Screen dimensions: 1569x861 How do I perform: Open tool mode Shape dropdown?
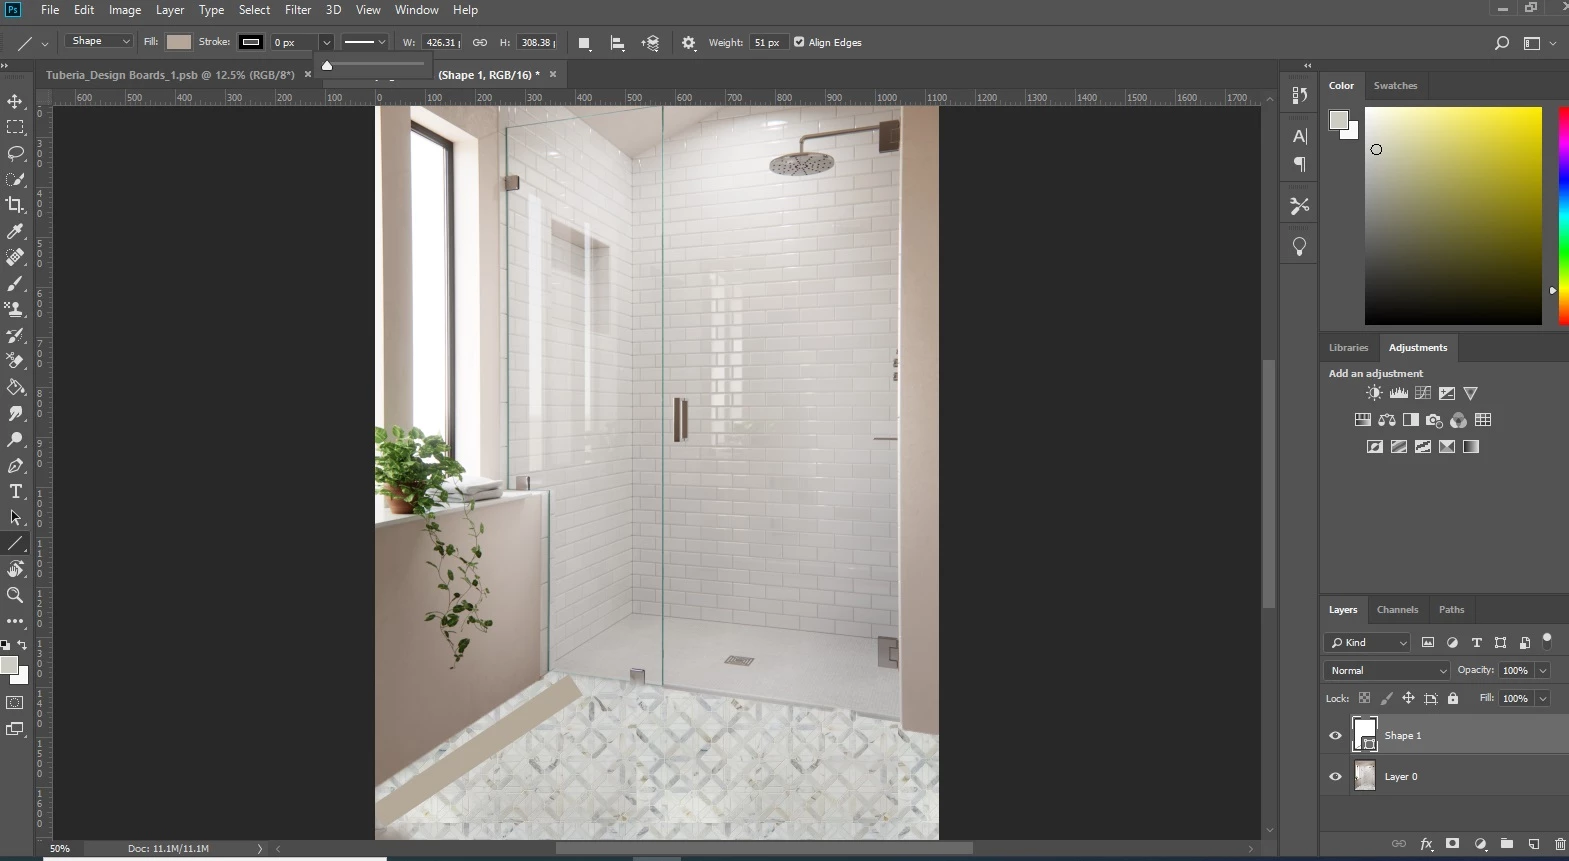[100, 41]
